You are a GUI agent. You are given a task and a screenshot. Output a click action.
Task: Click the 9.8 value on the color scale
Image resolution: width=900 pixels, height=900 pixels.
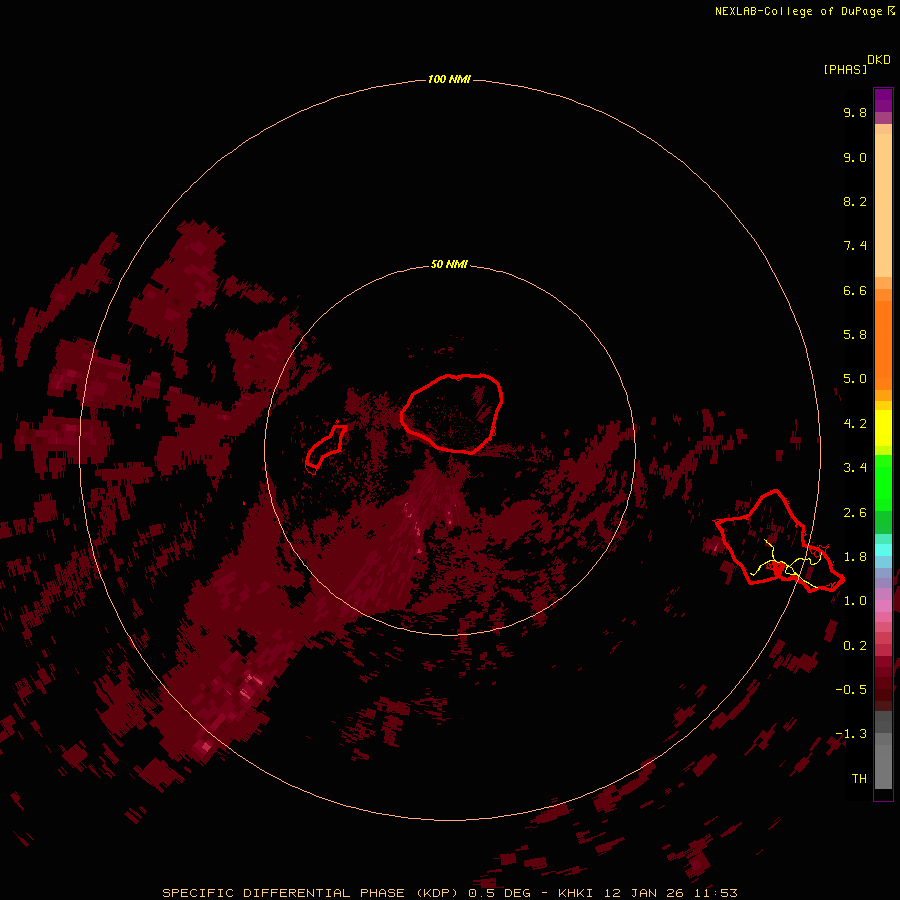coord(855,112)
